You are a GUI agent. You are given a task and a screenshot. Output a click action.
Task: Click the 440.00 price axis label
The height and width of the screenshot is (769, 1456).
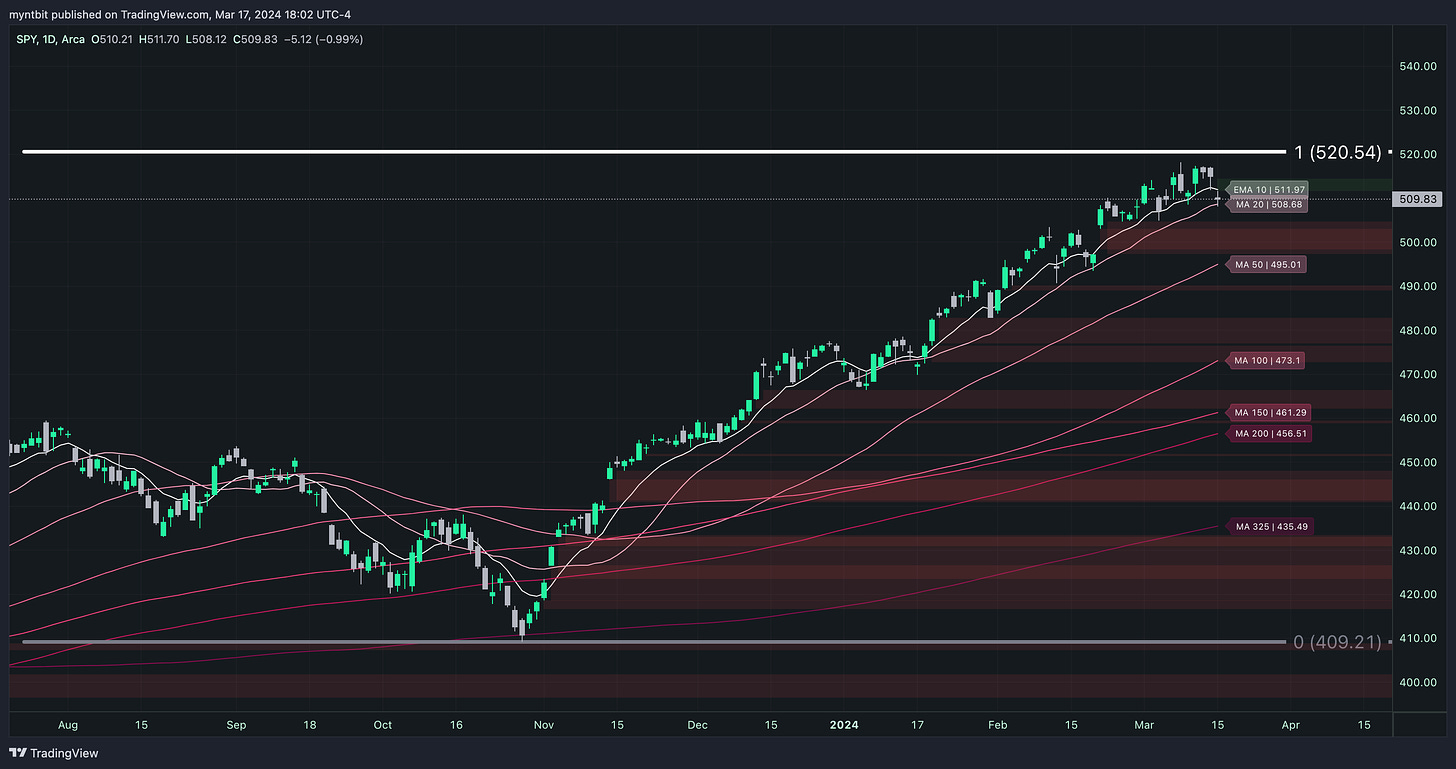click(x=1417, y=506)
